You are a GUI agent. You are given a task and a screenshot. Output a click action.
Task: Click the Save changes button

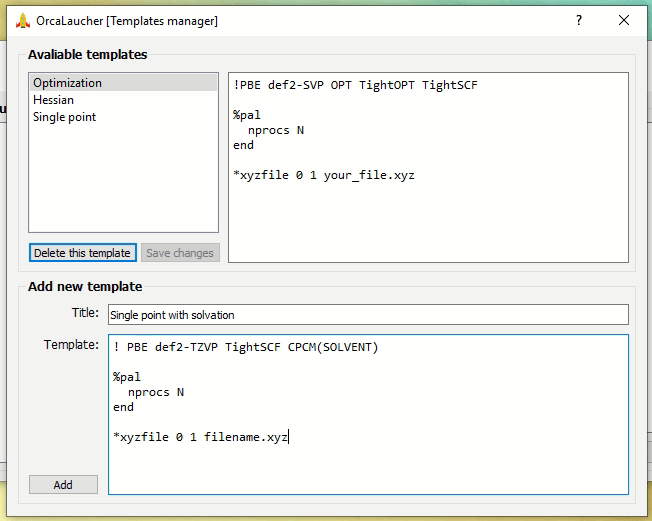click(180, 253)
